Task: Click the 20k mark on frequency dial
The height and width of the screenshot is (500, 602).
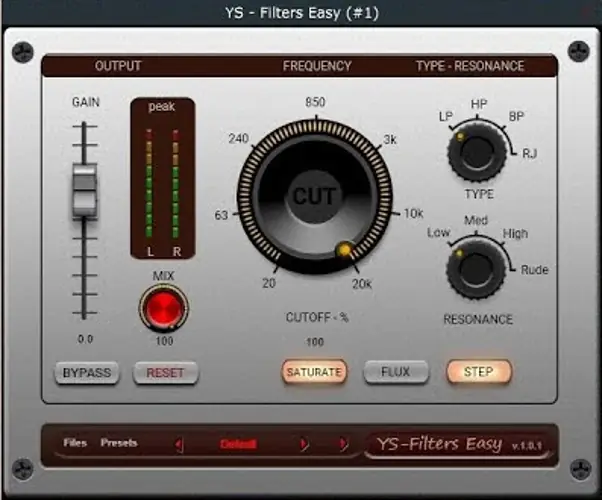Action: (361, 284)
